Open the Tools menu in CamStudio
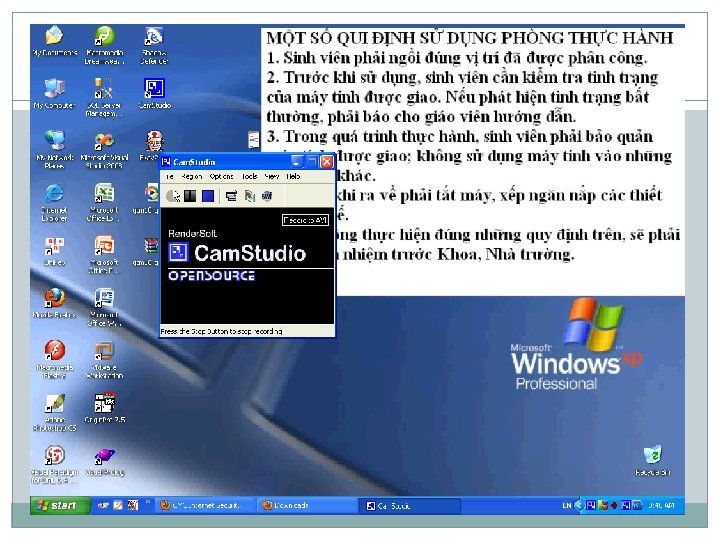 click(x=249, y=176)
